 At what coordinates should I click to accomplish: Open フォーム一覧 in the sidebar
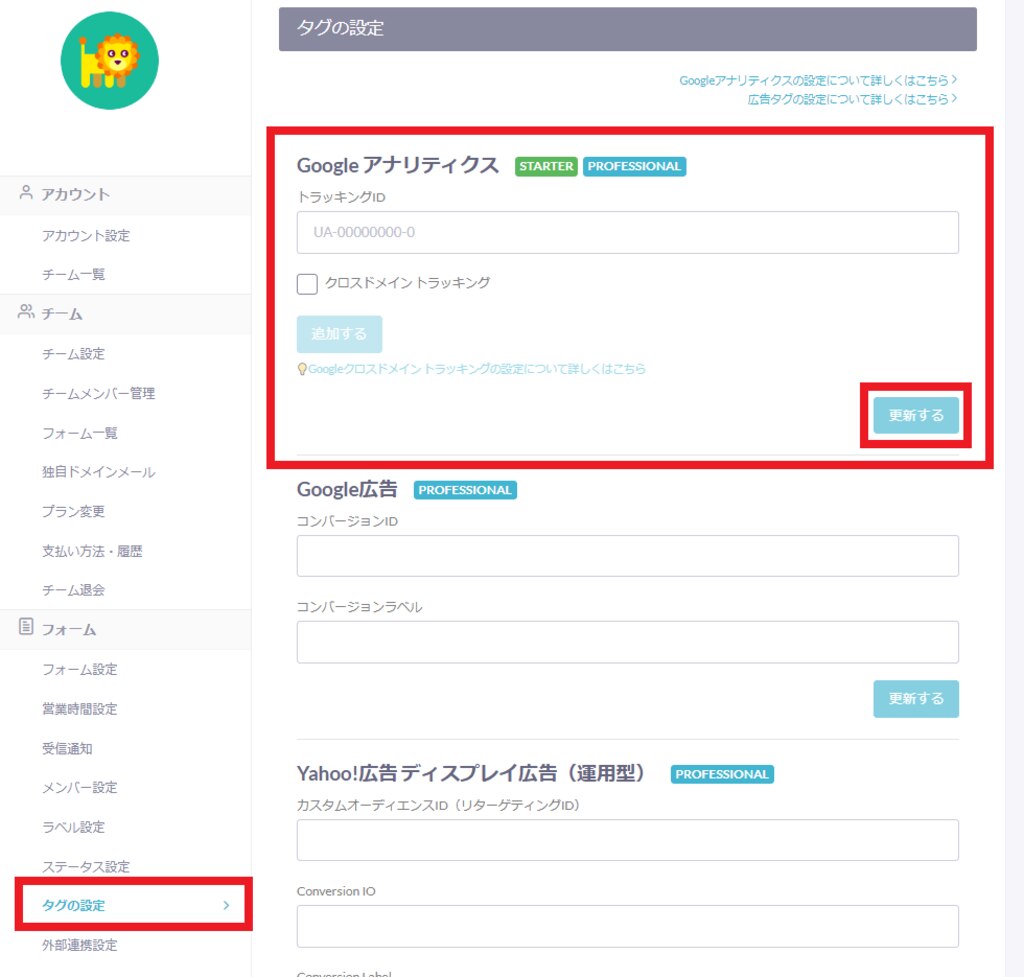point(80,433)
